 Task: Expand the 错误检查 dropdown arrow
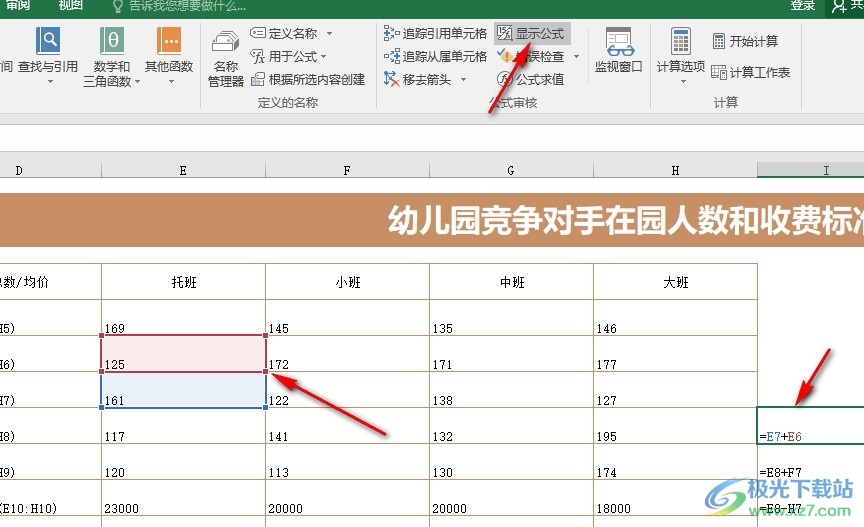tap(576, 56)
